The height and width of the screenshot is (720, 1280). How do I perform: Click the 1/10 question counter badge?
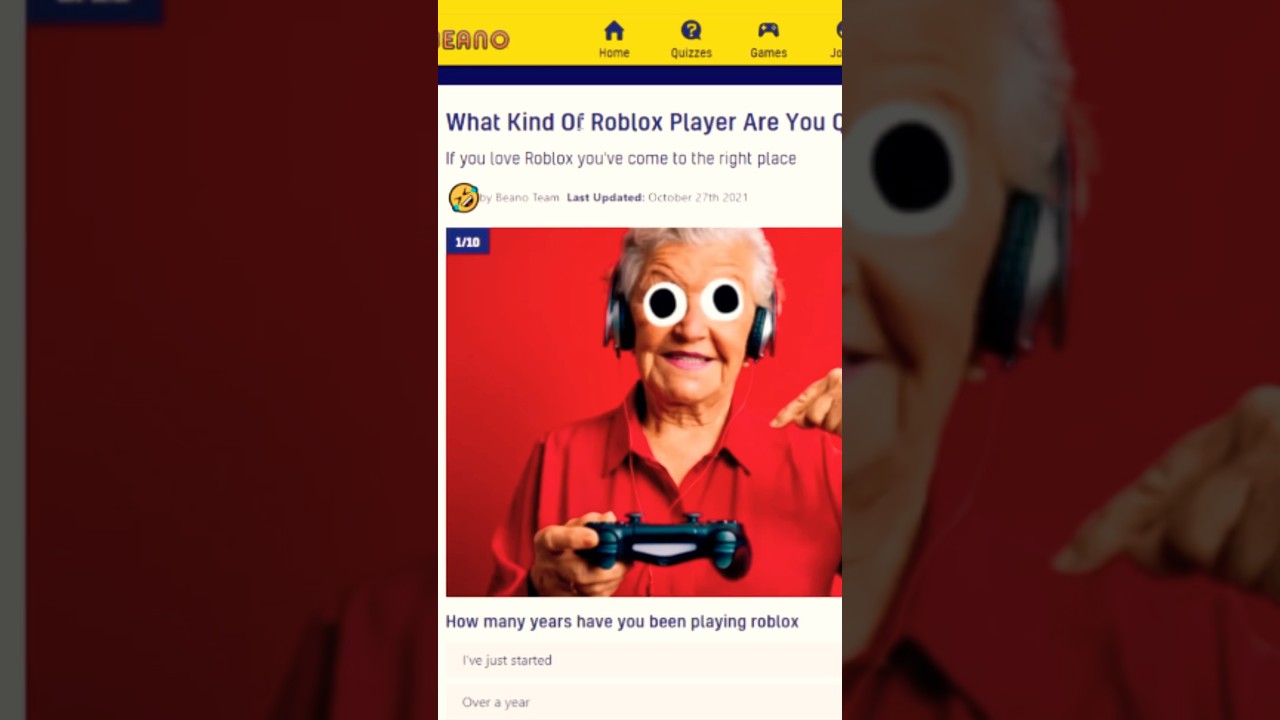[467, 242]
